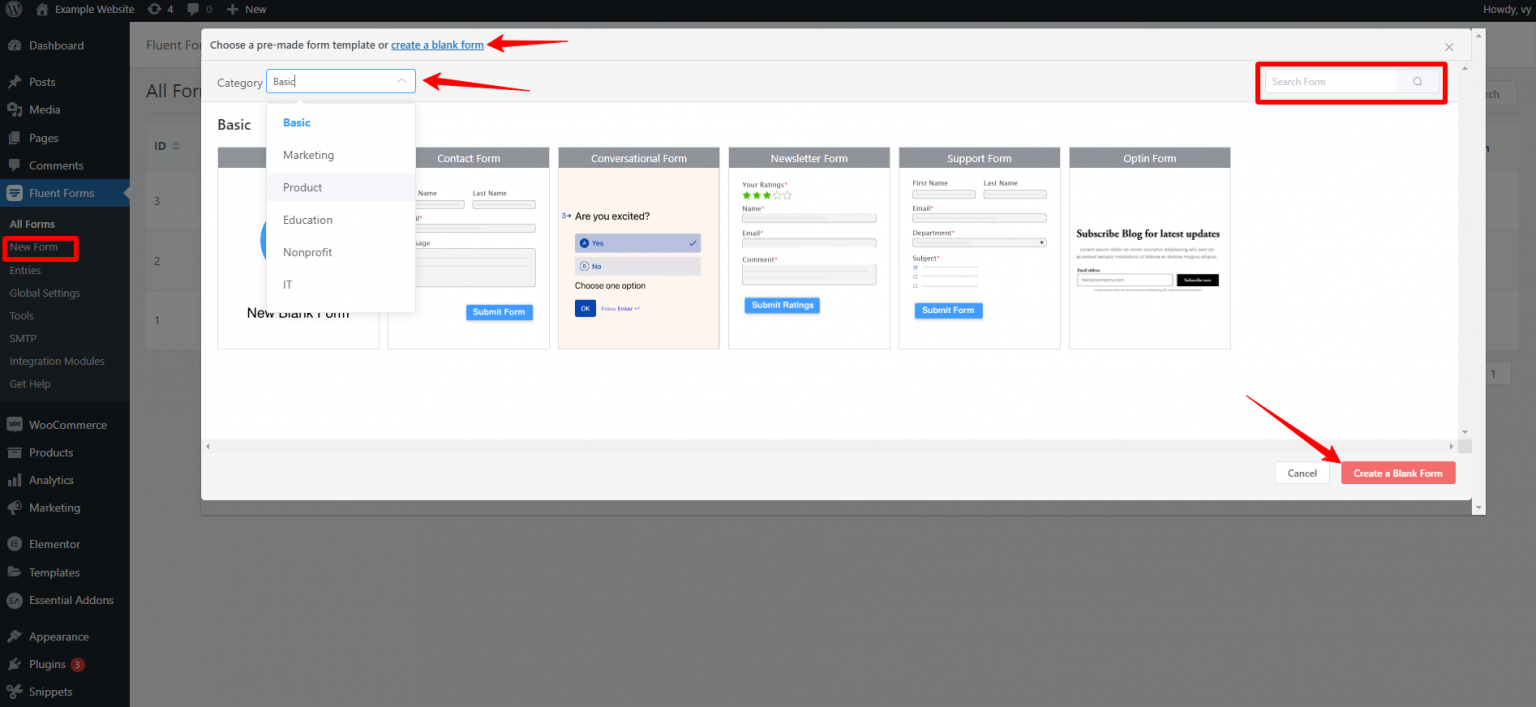
Task: Choose Marketing from the category list
Action: 308,155
